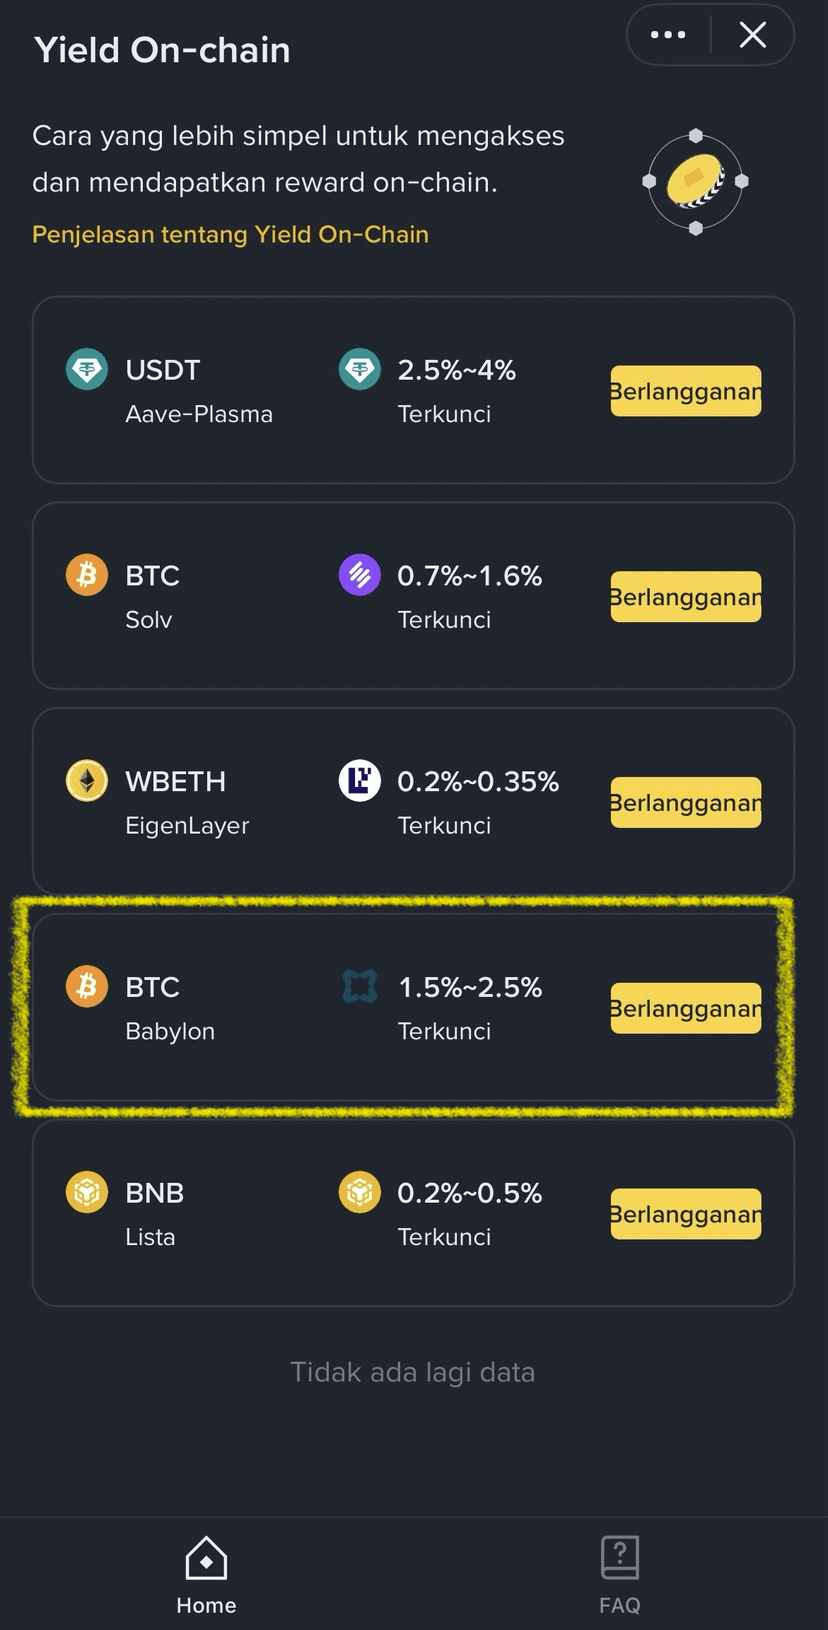Tap the Babylon protocol icon
This screenshot has height=1630, width=828.
pyautogui.click(x=359, y=987)
